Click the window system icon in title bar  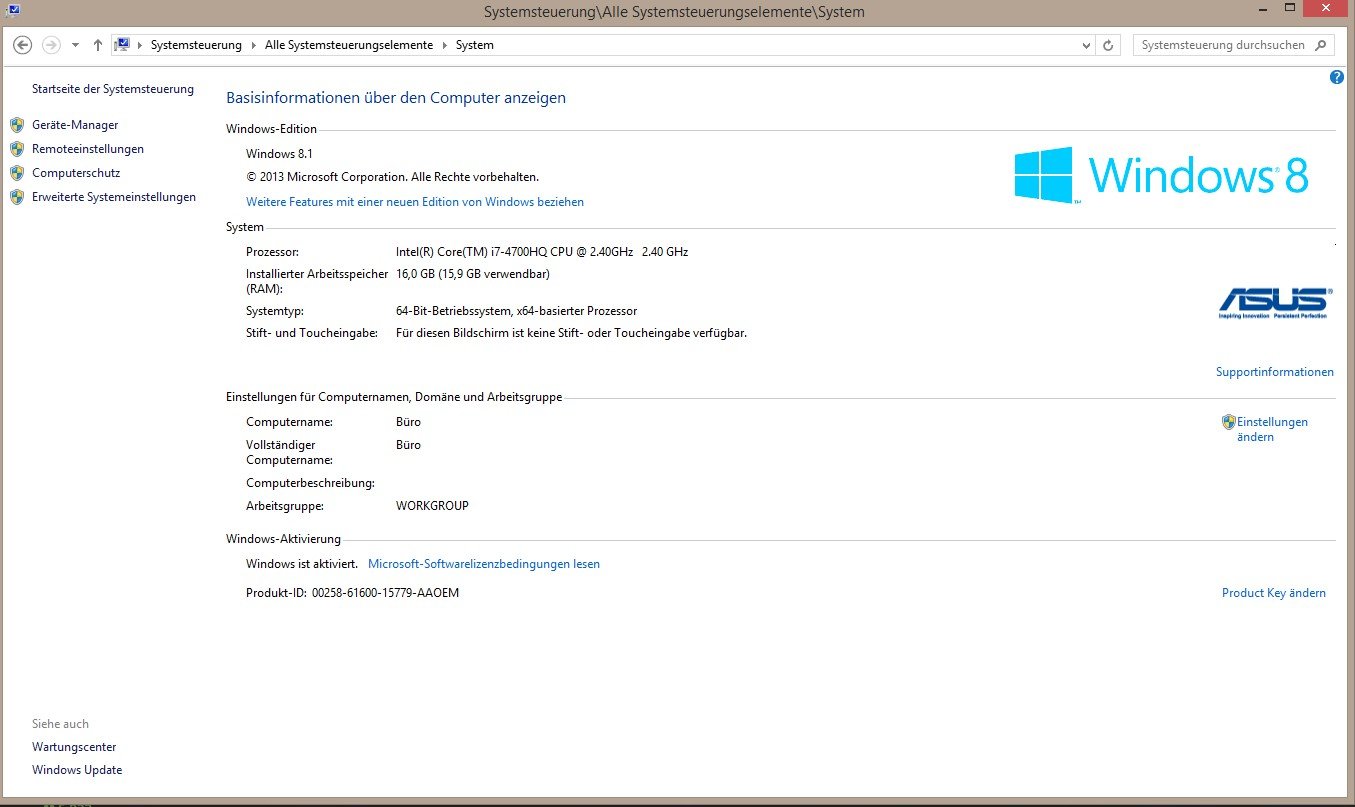point(13,9)
